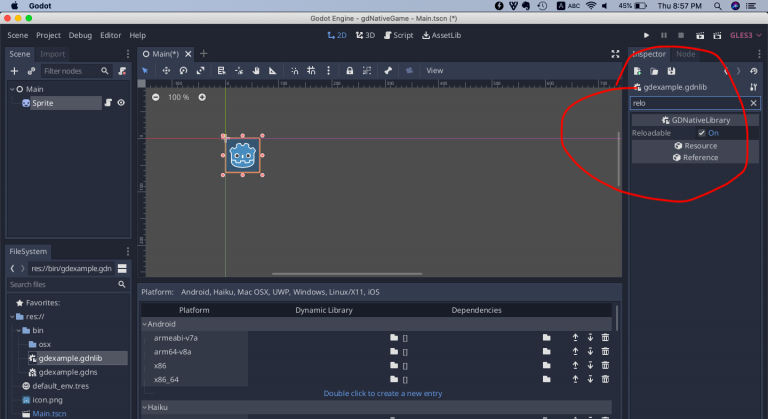
Task: Select the Ruler Mode tool
Action: coord(273,71)
